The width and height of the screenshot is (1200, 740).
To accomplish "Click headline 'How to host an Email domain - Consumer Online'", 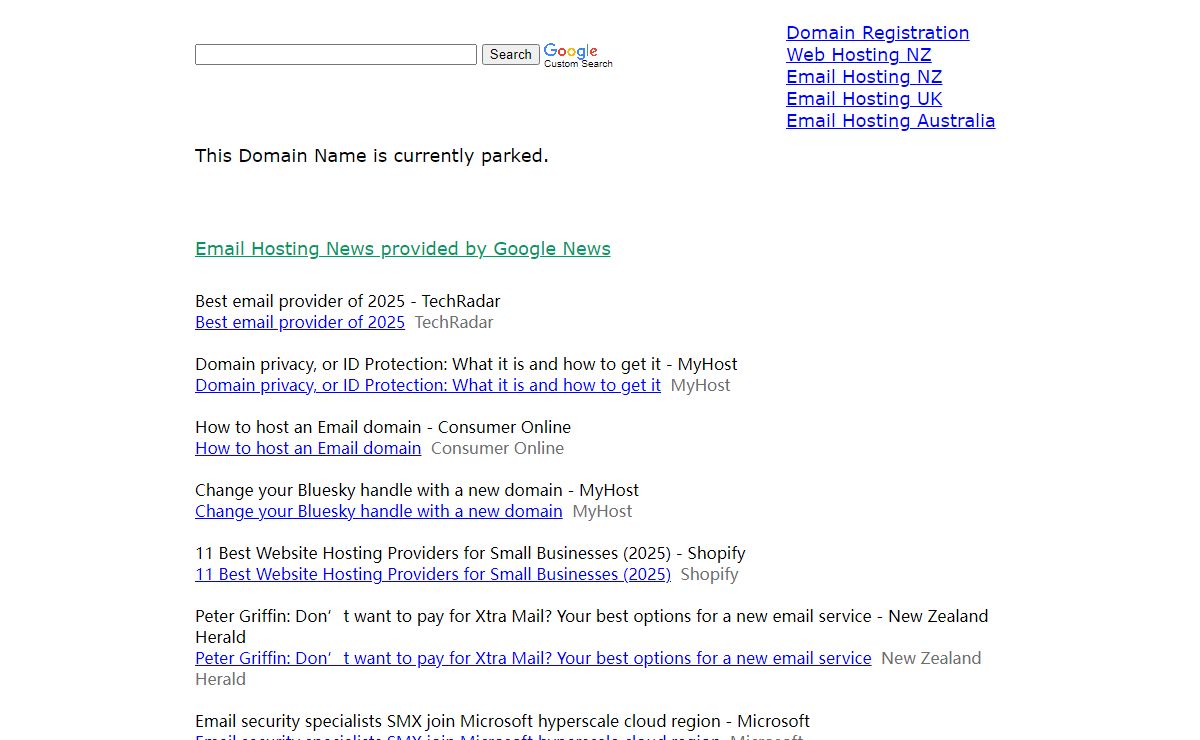I will (x=383, y=427).
